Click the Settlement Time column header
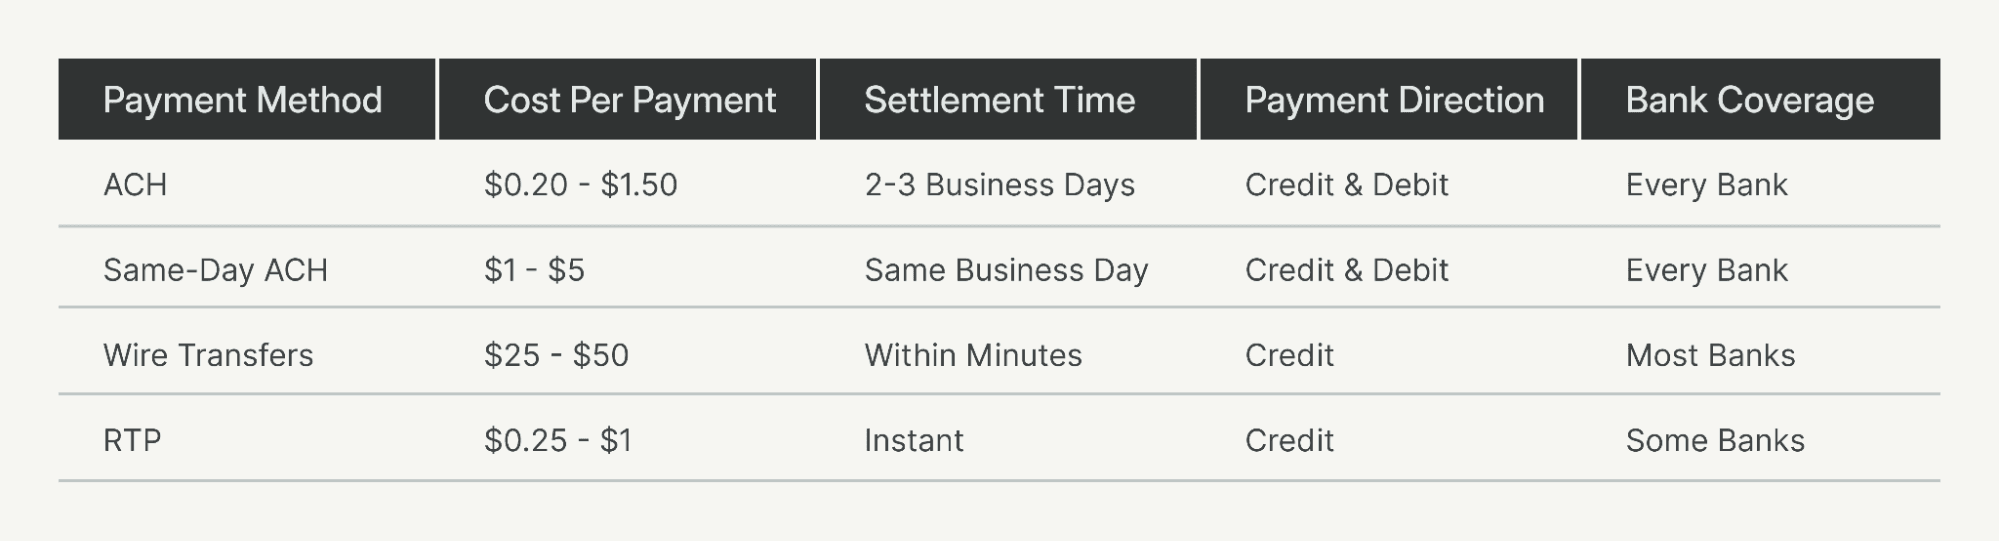The height and width of the screenshot is (541, 1999). point(999,100)
